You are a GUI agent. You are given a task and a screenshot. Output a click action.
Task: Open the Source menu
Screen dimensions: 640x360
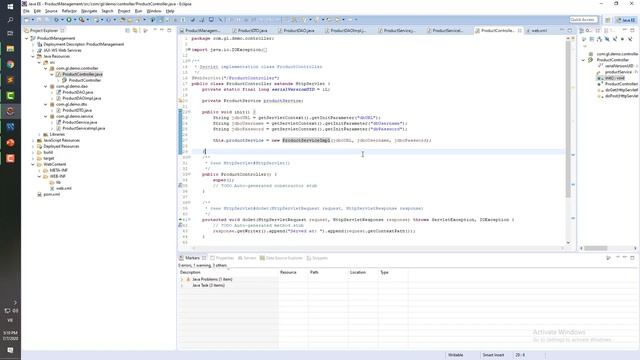pyautogui.click(x=51, y=11)
